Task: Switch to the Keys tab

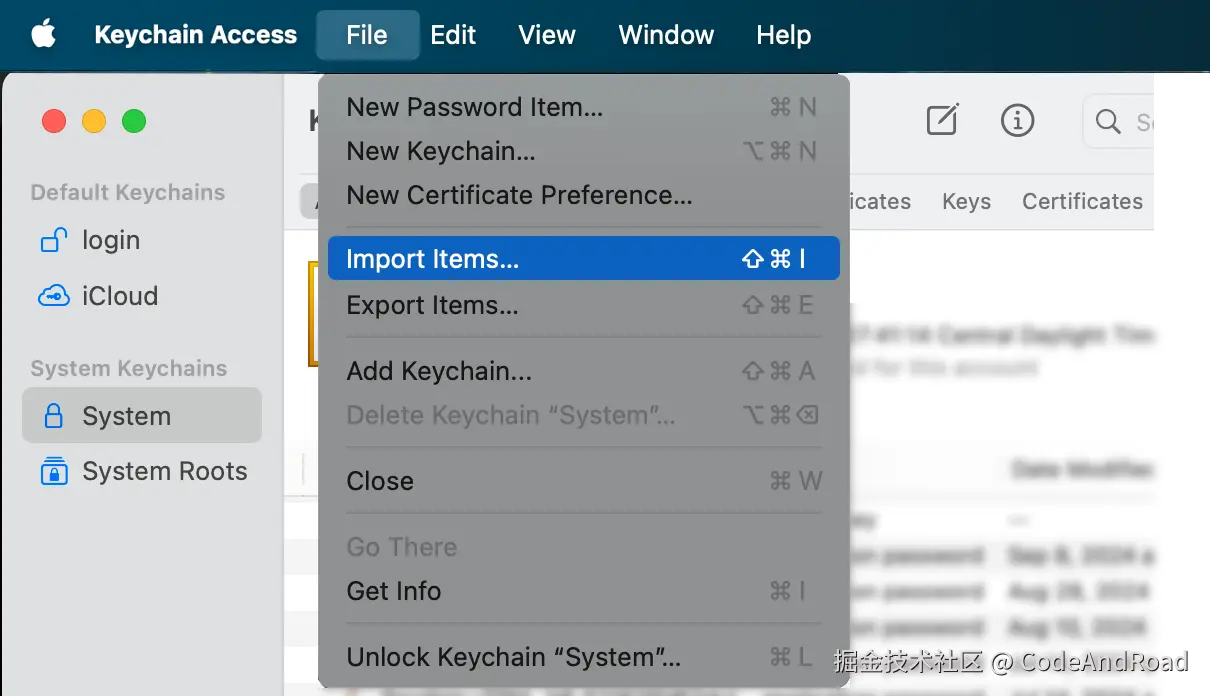Action: click(966, 201)
